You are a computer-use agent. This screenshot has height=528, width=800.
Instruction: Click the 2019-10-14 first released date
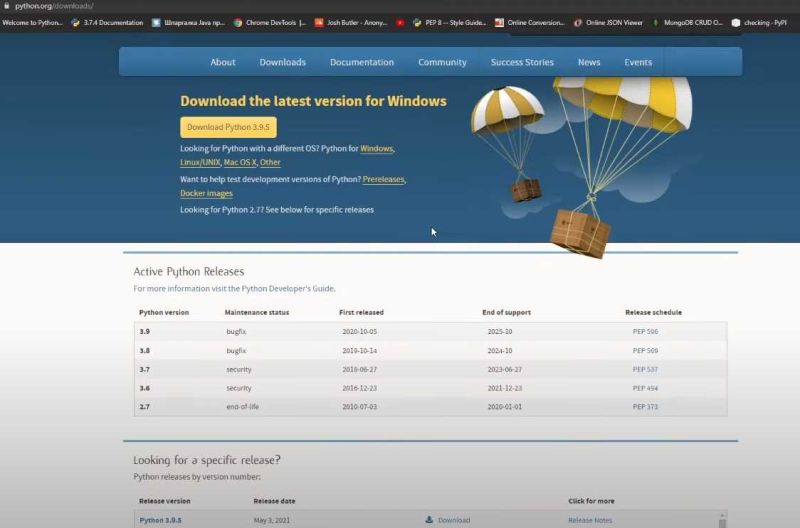(x=359, y=351)
